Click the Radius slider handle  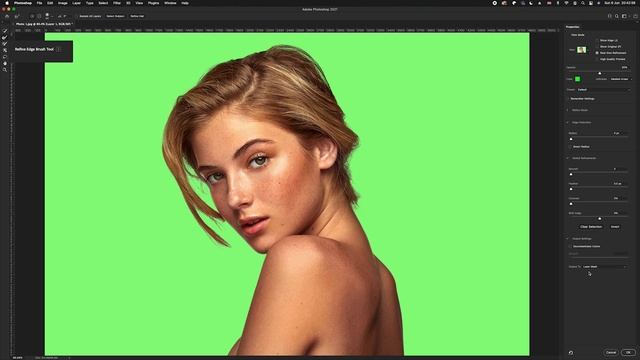571,139
